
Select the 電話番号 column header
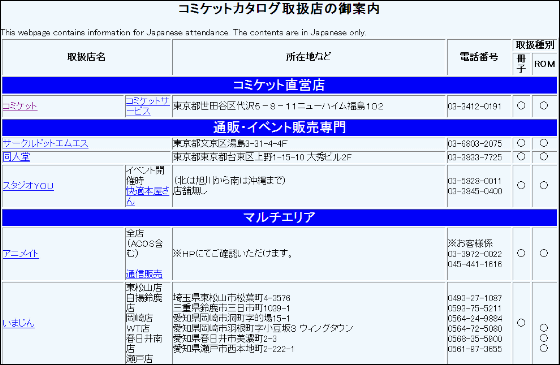479,57
